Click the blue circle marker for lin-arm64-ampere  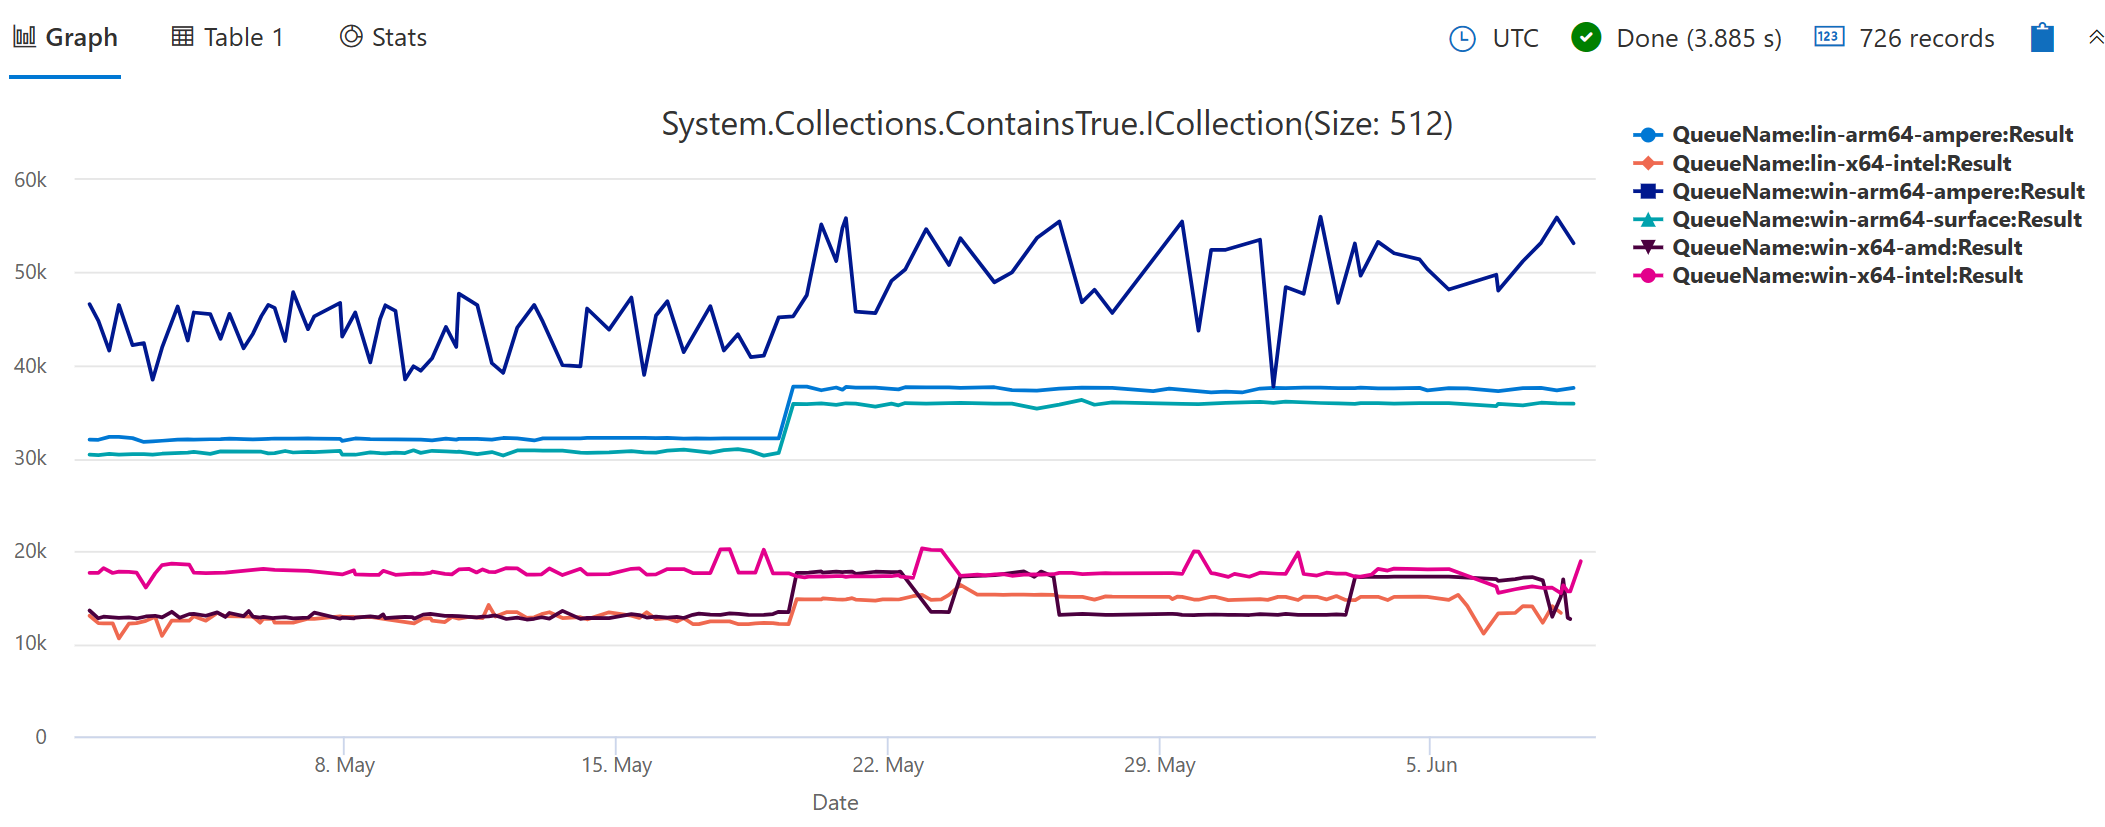point(1648,134)
